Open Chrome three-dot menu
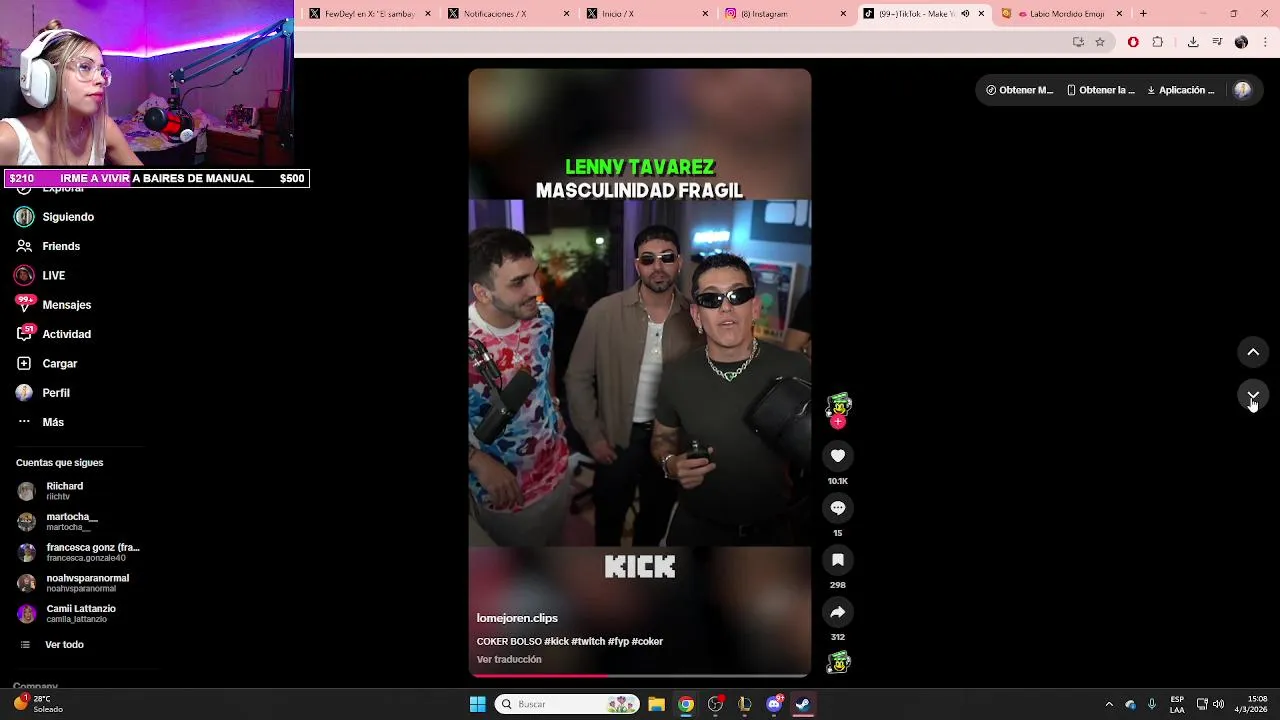1280x720 pixels. tap(1266, 42)
